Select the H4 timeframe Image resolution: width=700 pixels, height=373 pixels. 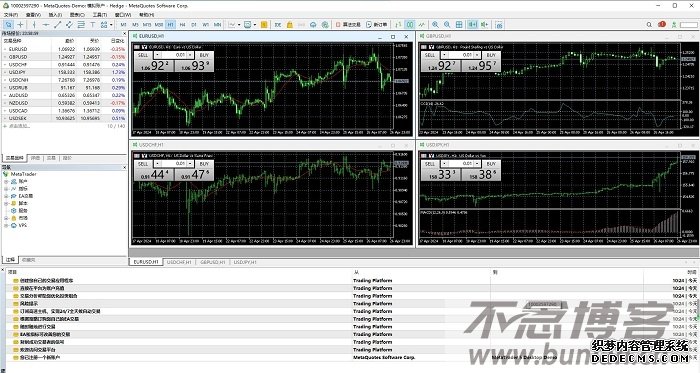click(182, 25)
